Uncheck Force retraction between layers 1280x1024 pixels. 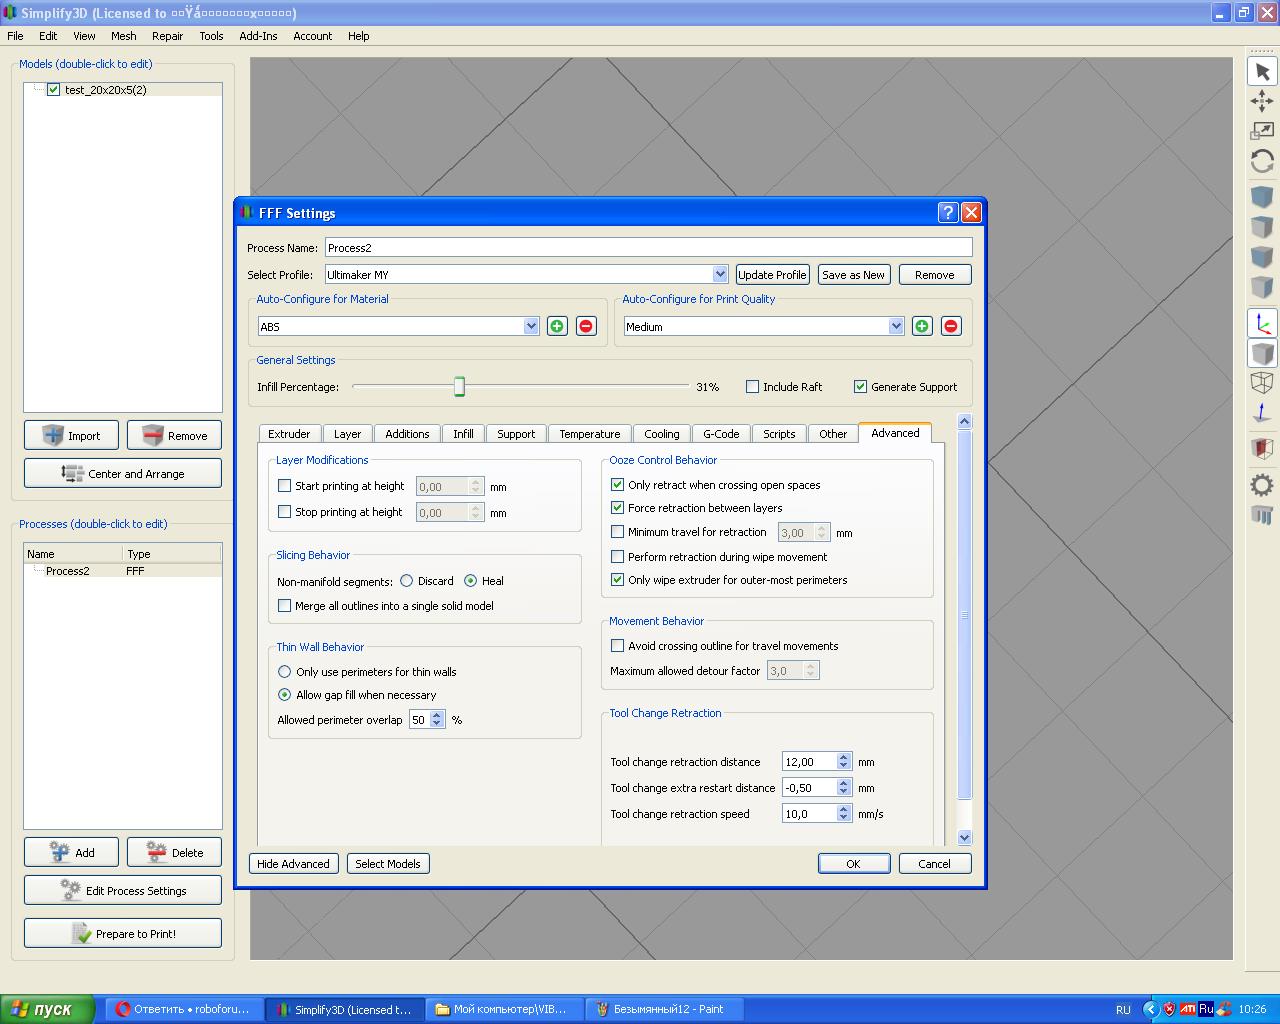(618, 508)
